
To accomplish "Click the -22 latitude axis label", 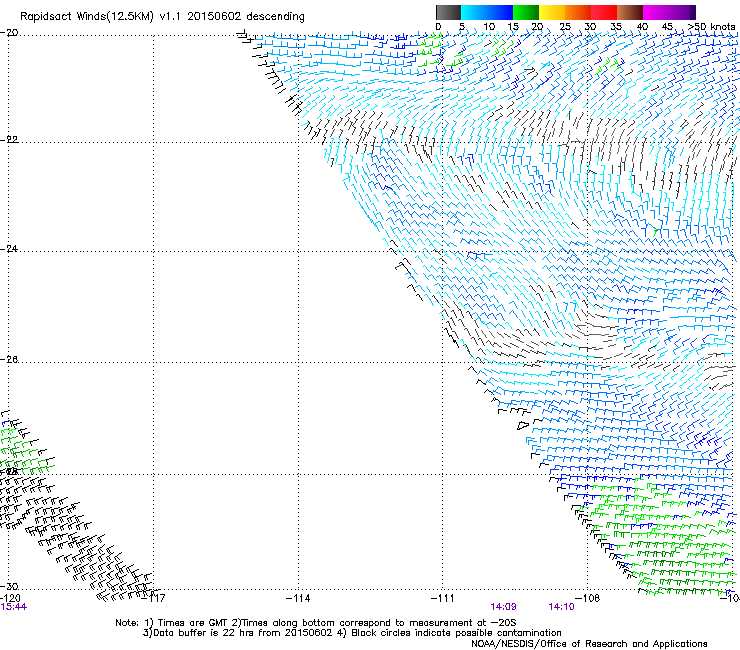I will coord(9,139).
